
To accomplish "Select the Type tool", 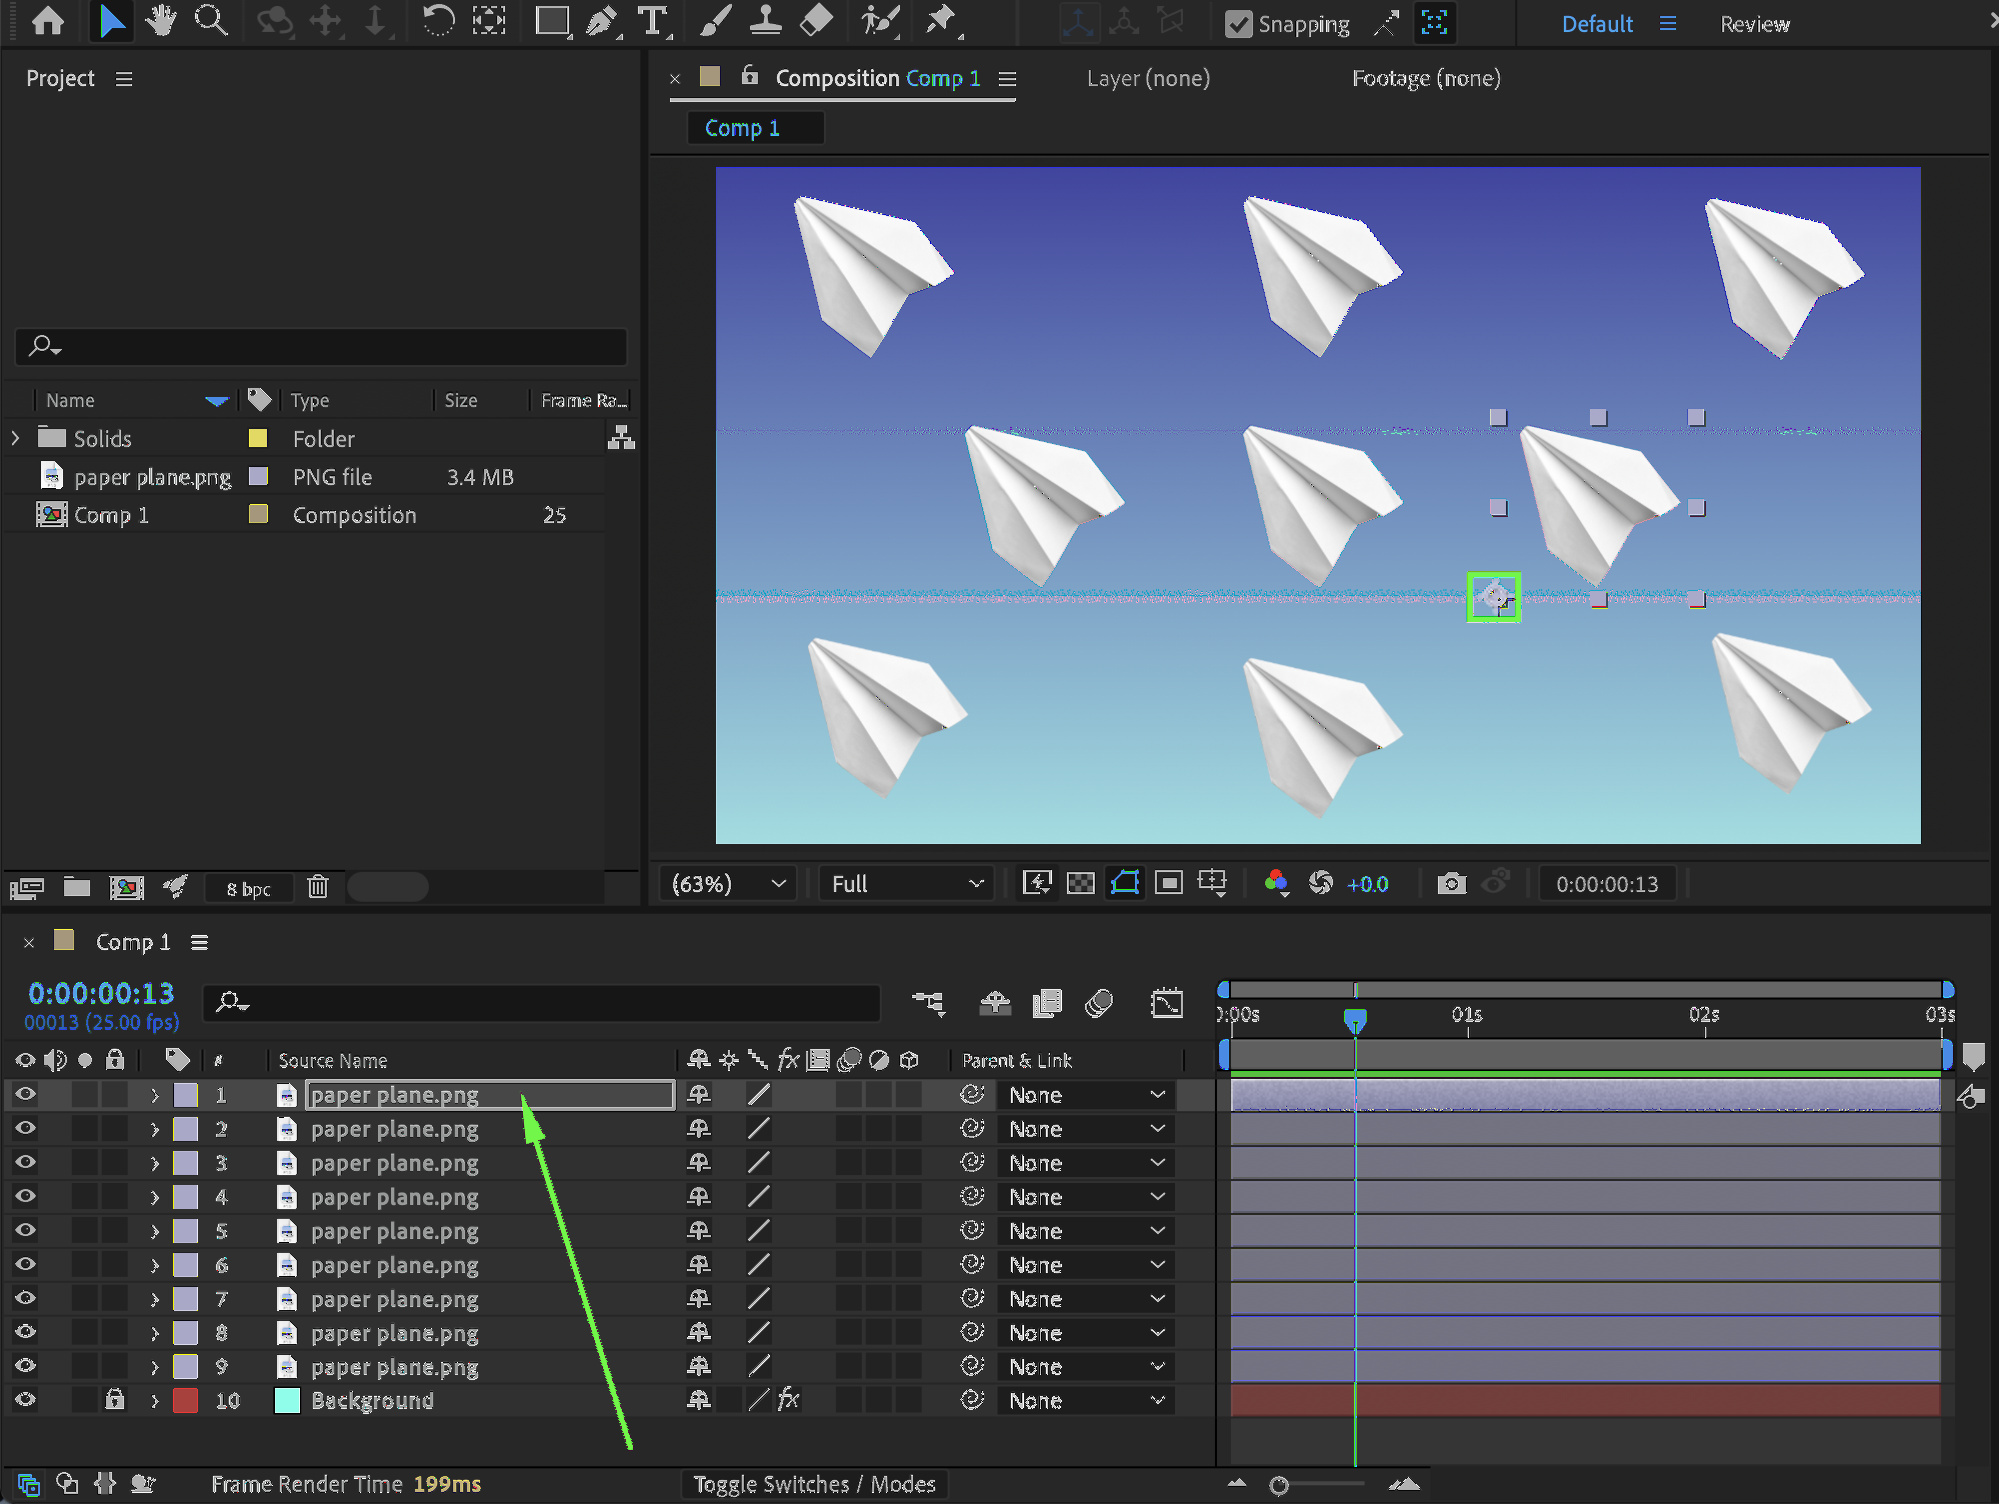I will pos(652,21).
